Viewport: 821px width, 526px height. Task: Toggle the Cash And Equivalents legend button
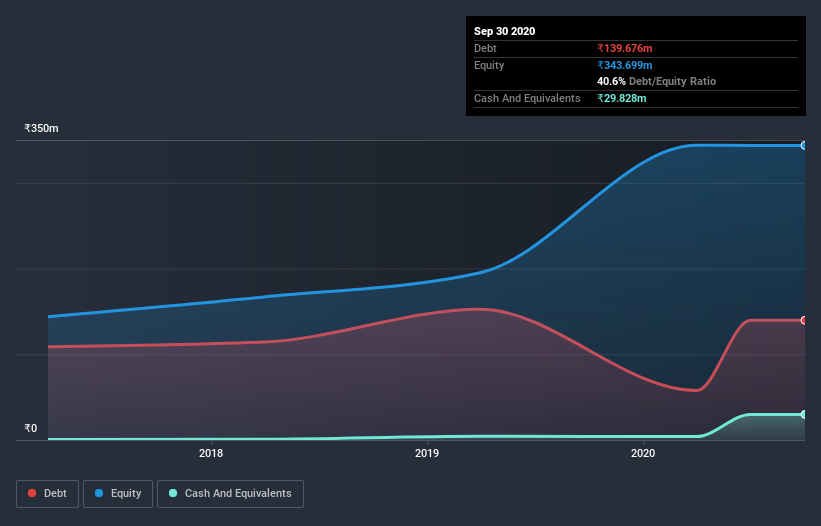coord(230,494)
